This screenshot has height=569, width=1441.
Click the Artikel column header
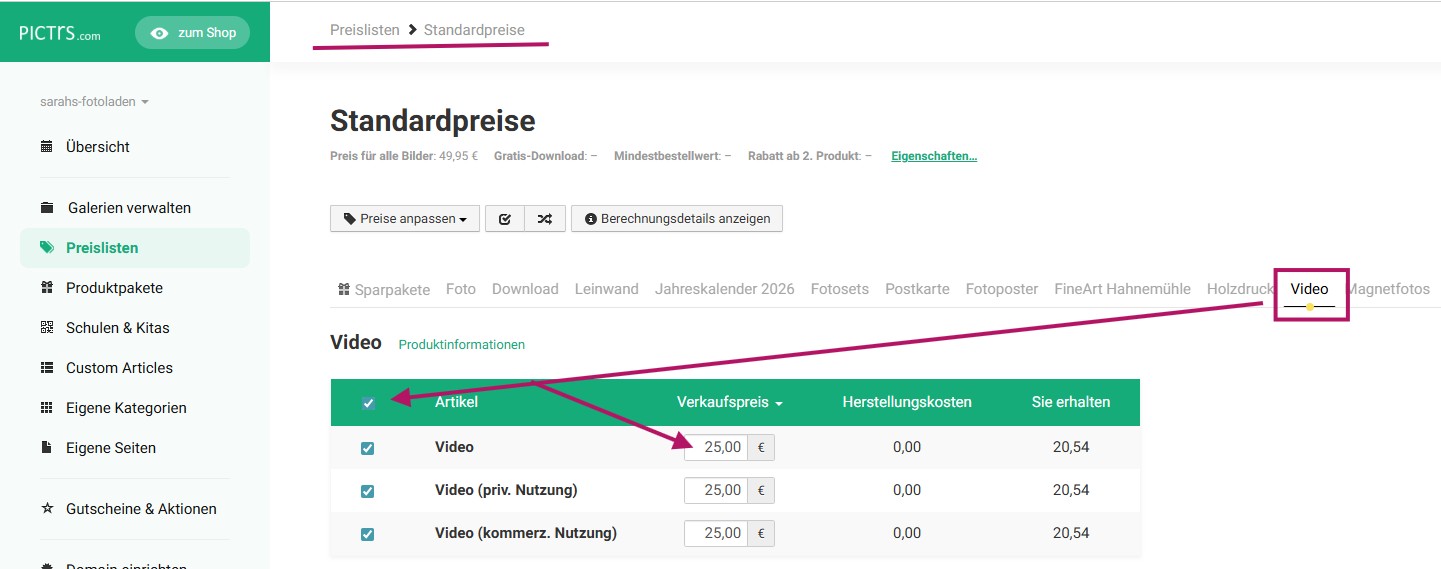[x=456, y=402]
